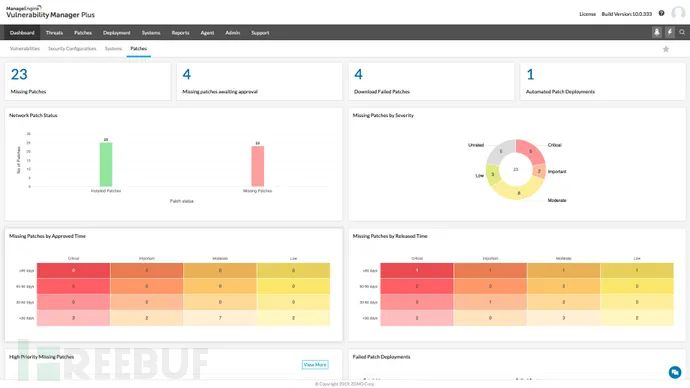Switch to the Security Configurations tab
690x388 pixels.
click(72, 48)
